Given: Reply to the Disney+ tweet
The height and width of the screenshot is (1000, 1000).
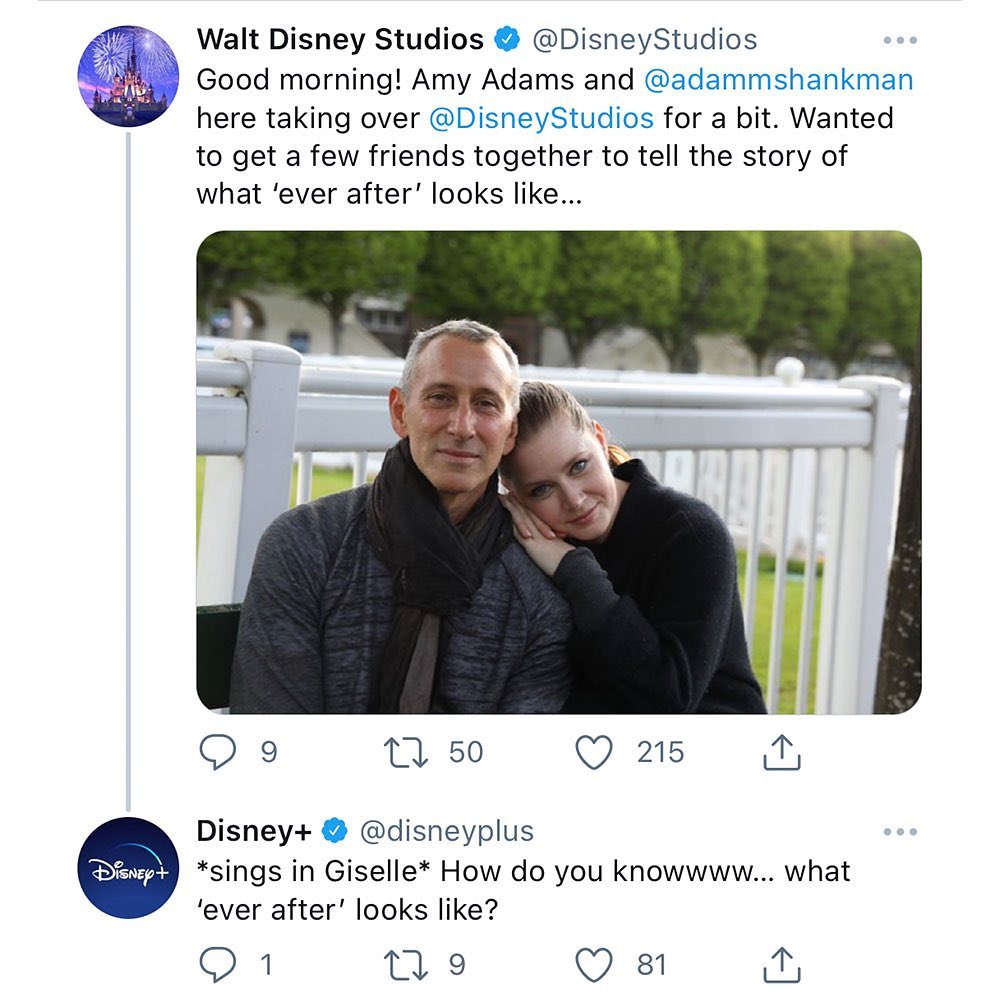Looking at the screenshot, I should pyautogui.click(x=218, y=965).
